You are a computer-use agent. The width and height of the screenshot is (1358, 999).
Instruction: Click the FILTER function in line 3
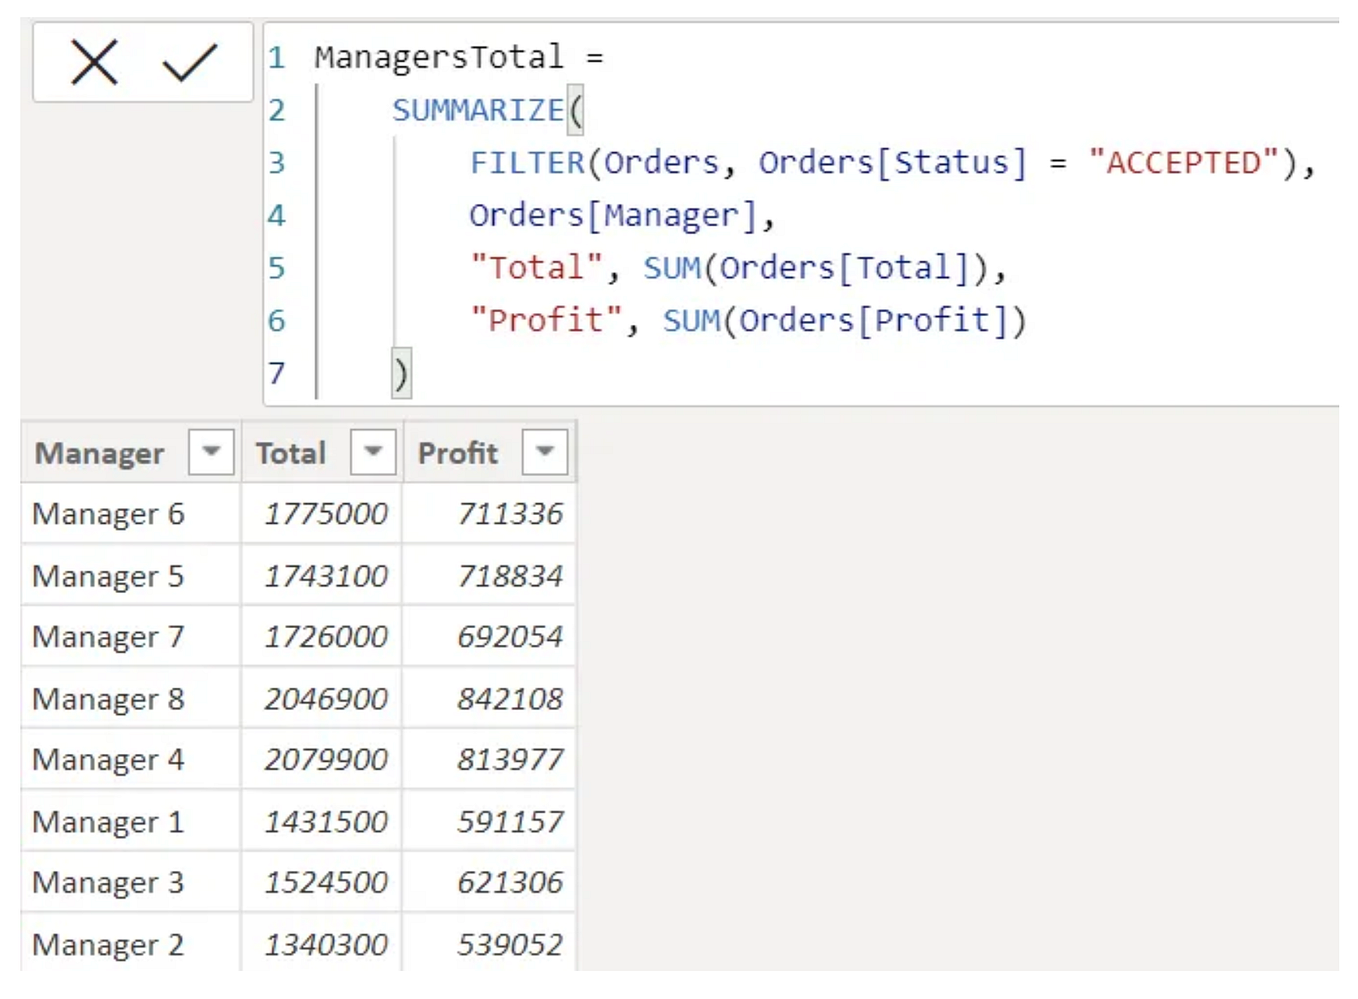pos(527,163)
